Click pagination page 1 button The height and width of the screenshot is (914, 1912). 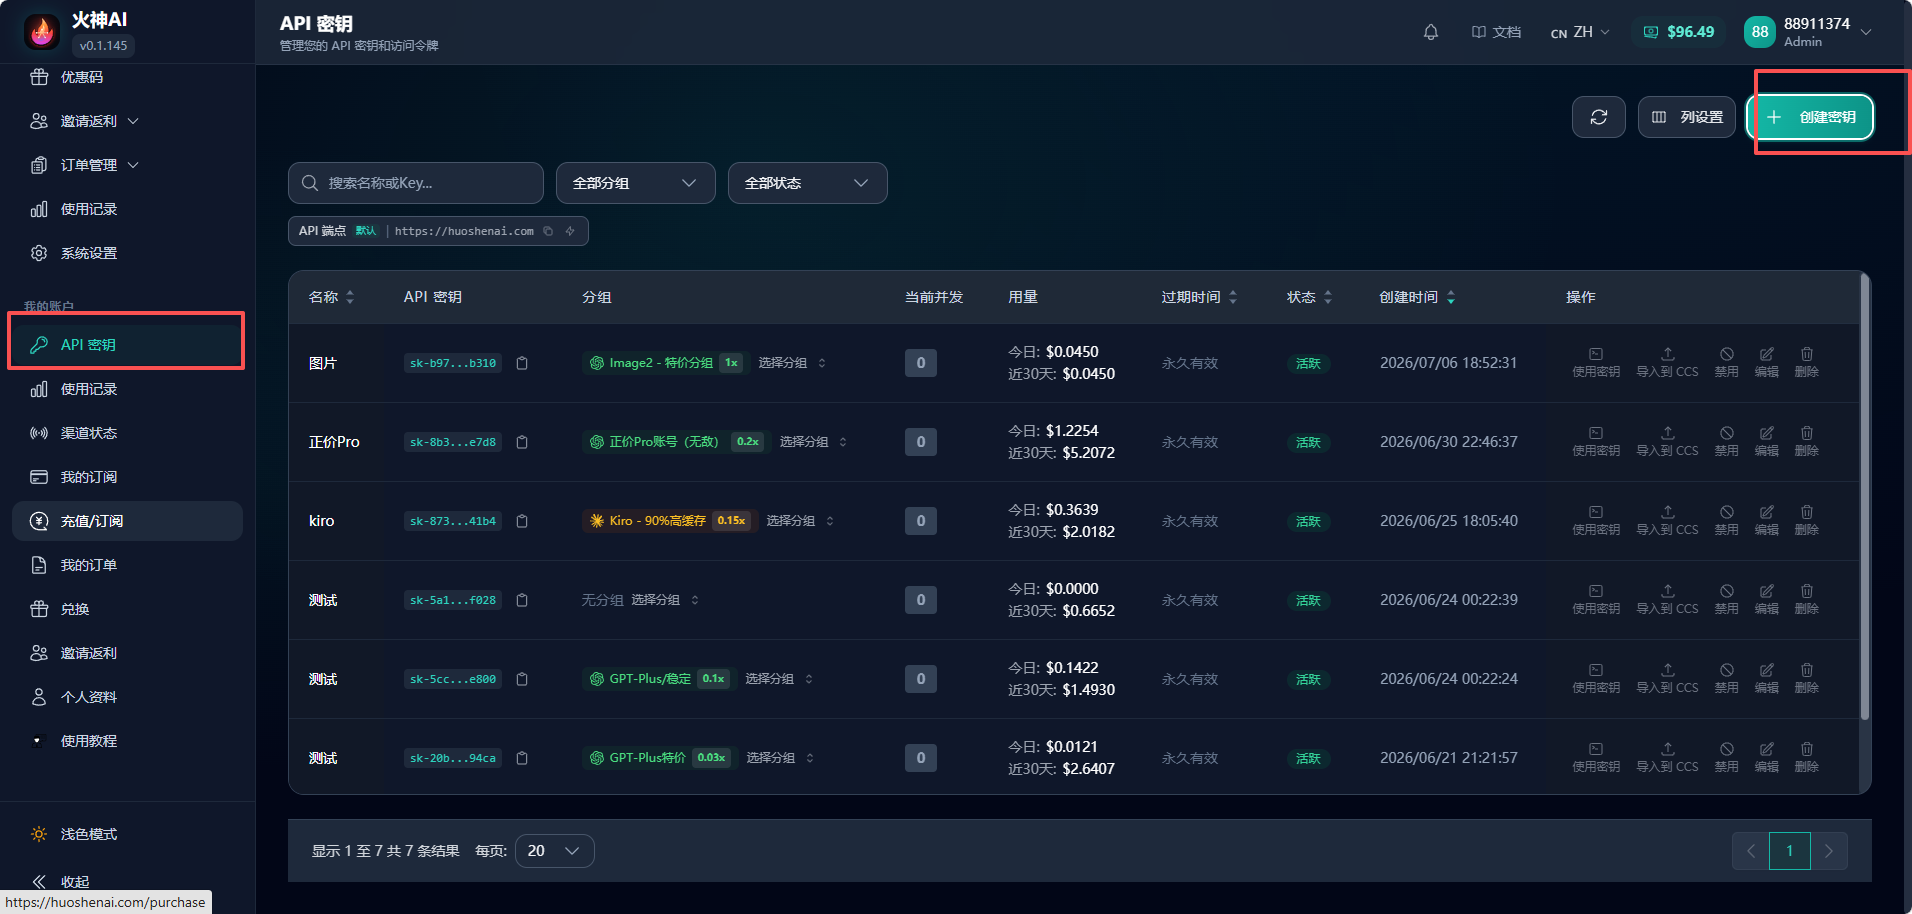[1789, 851]
